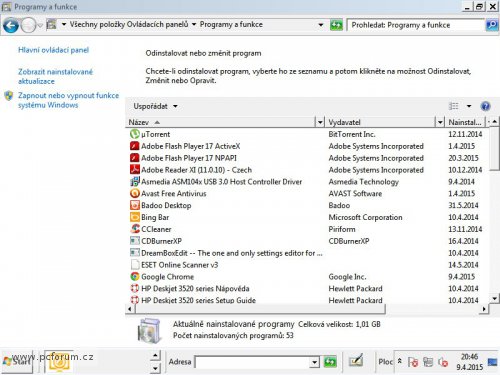Click the taskbar Adresa input field
Viewport: 500px width, 375px height.
[x=252, y=362]
